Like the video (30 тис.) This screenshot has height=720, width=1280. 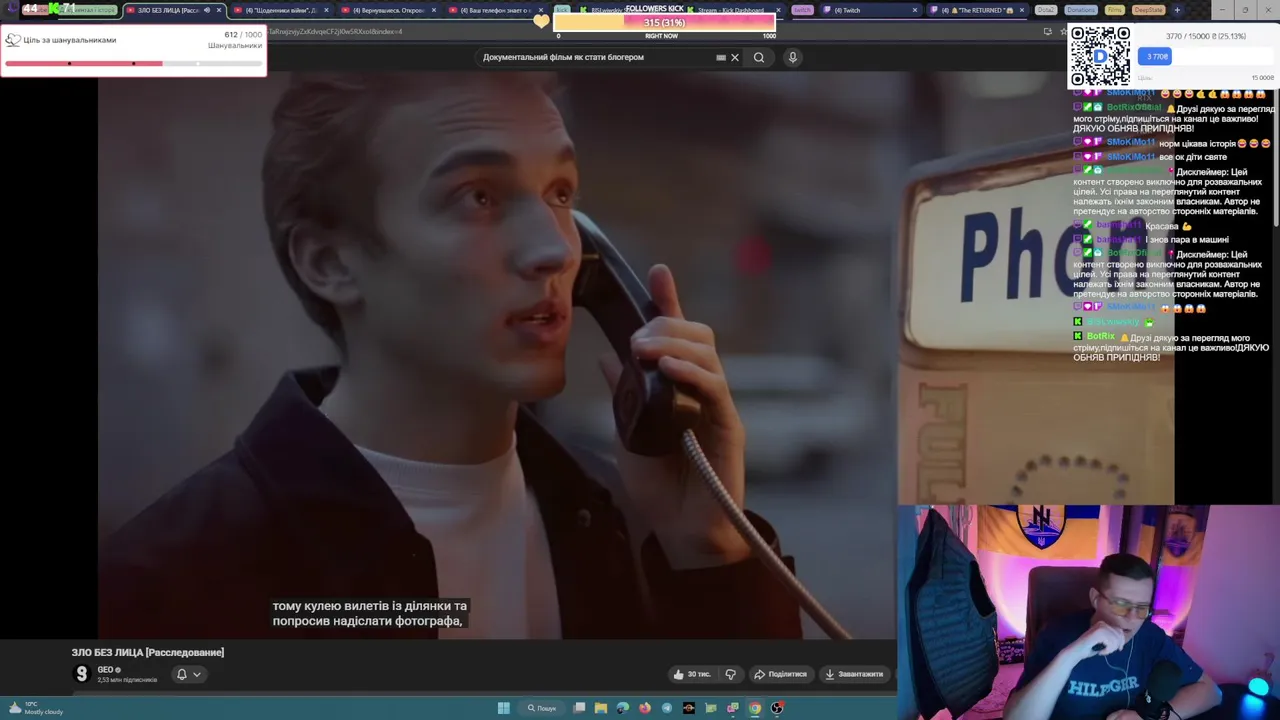click(x=692, y=674)
